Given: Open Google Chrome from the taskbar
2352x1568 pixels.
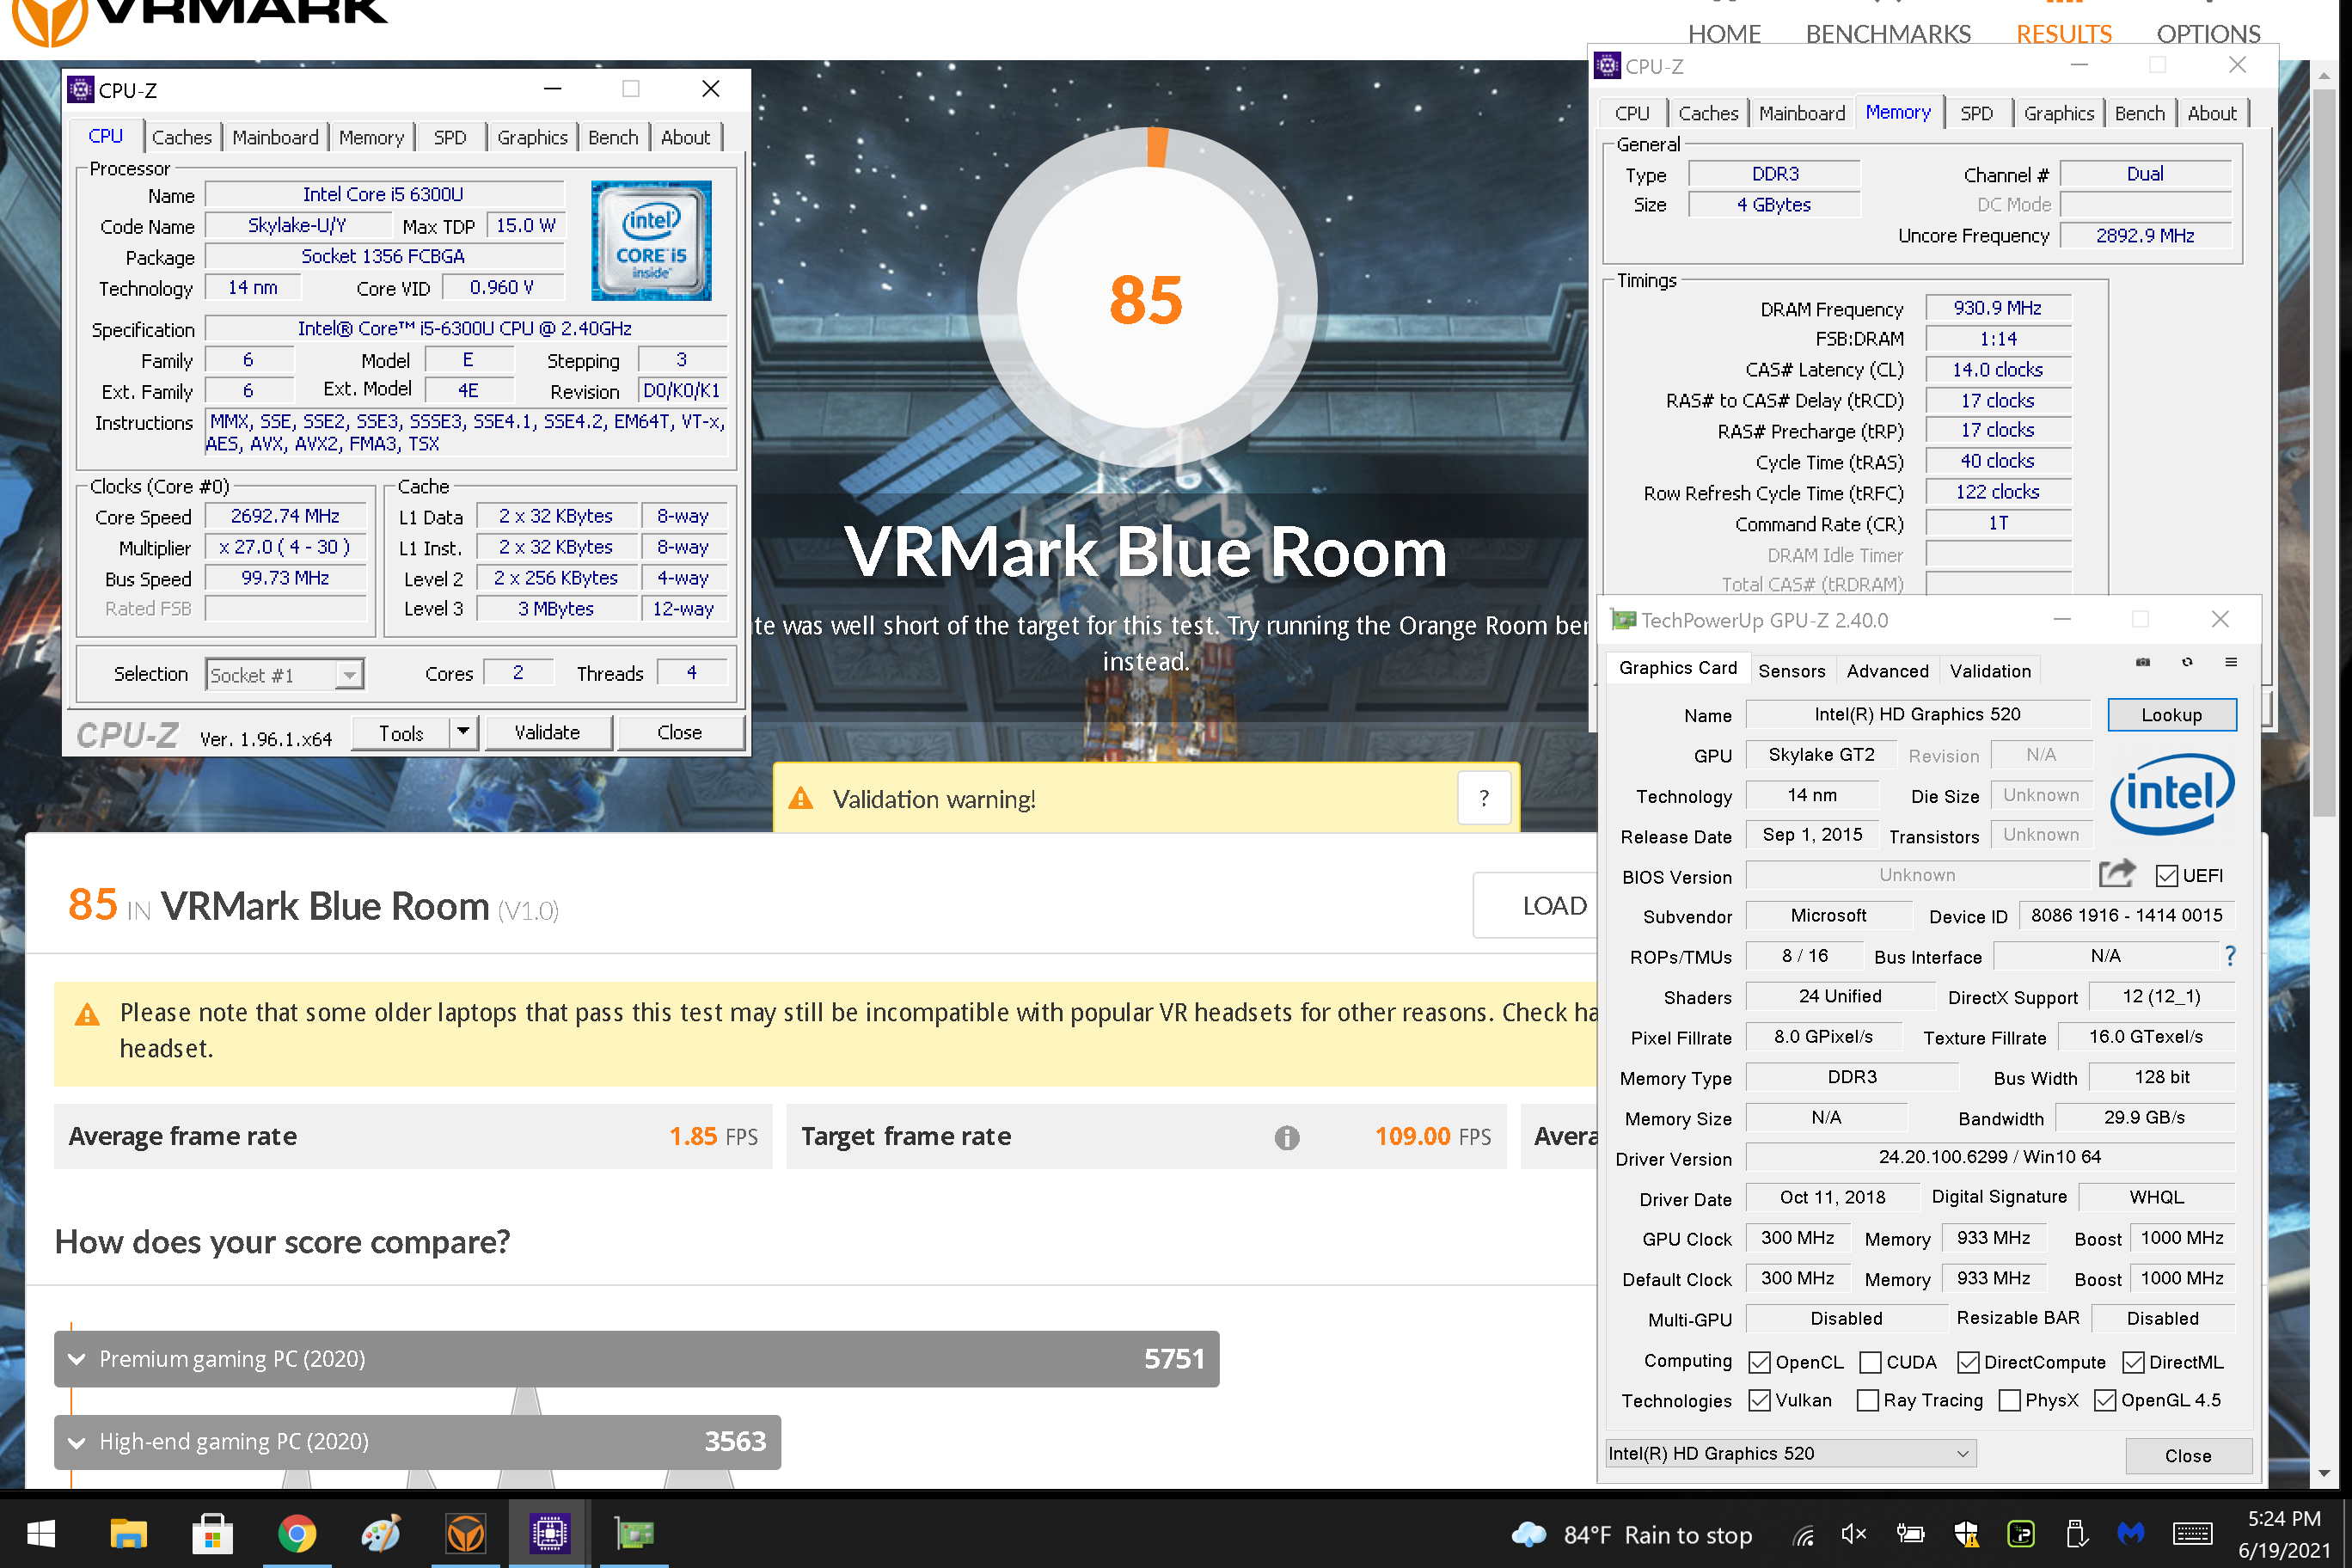Looking at the screenshot, I should point(296,1533).
